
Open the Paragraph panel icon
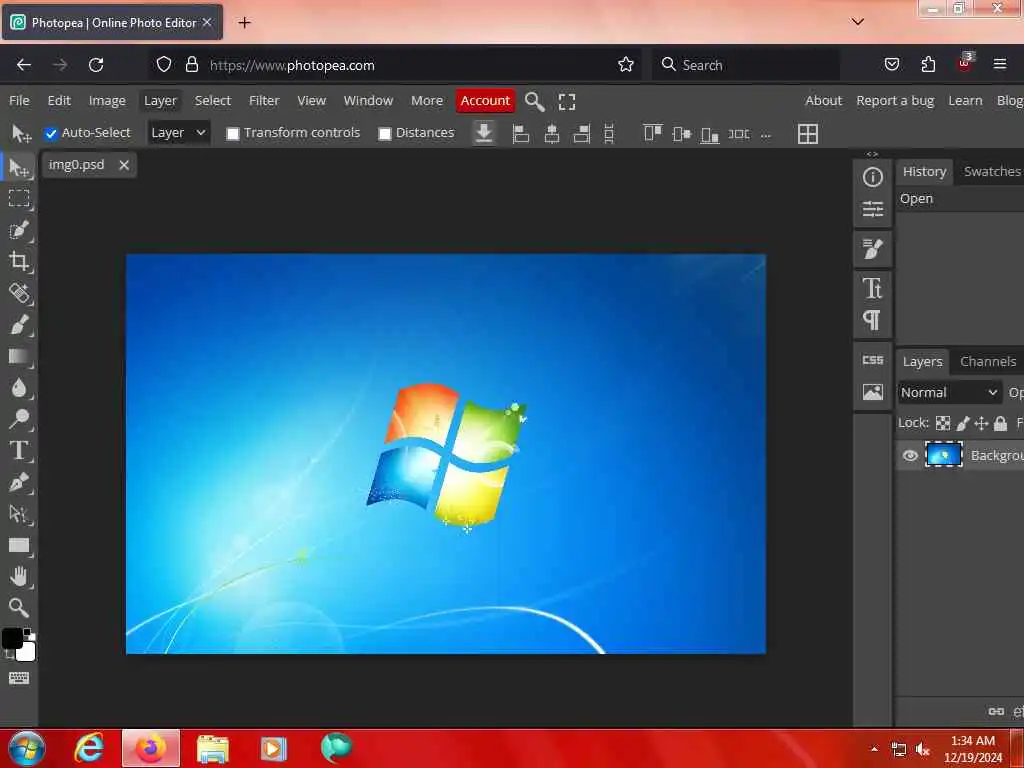872,320
